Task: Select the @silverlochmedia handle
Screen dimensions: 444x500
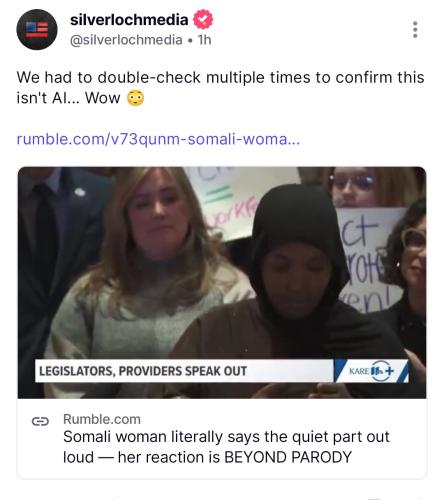Action: [126, 40]
